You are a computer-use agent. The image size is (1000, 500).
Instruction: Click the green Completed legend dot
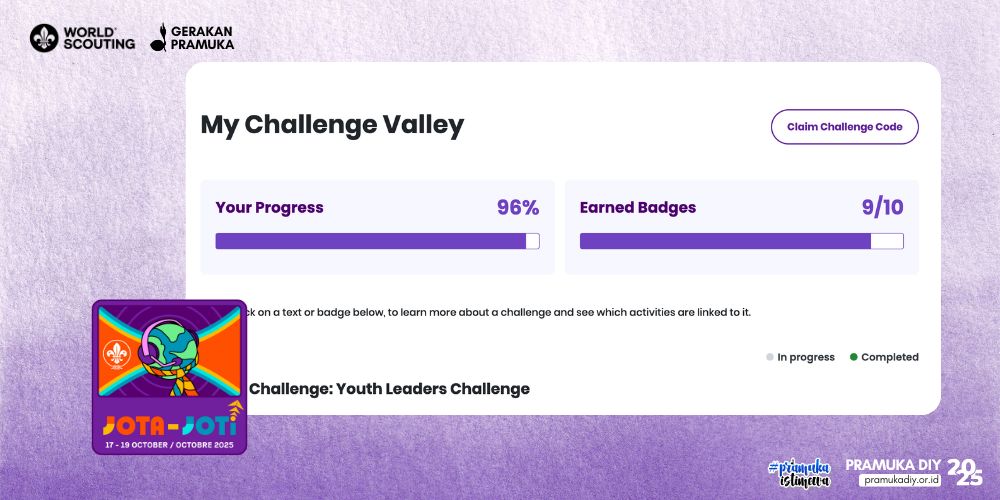pos(853,357)
